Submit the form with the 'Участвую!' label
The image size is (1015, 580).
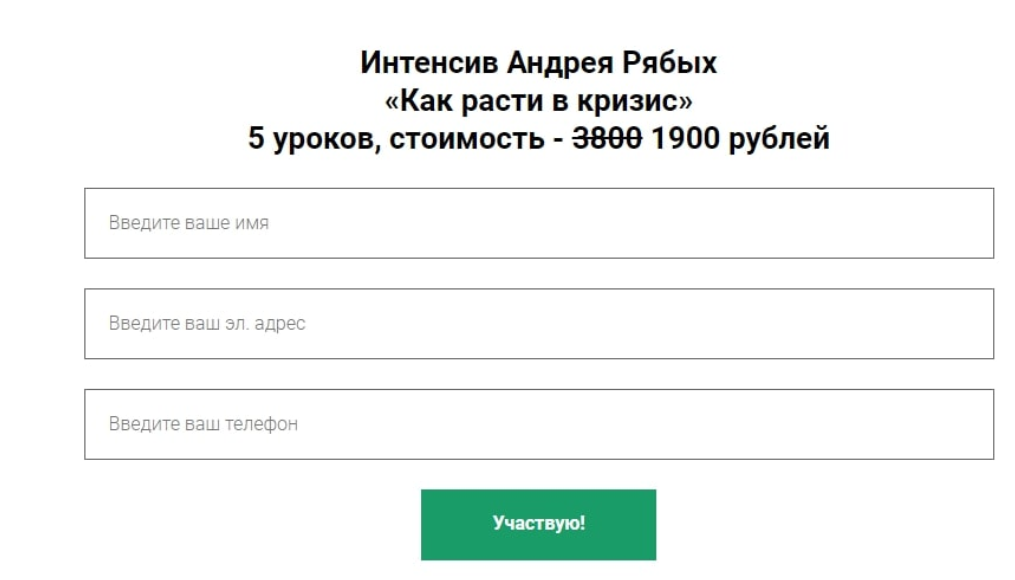pyautogui.click(x=538, y=524)
